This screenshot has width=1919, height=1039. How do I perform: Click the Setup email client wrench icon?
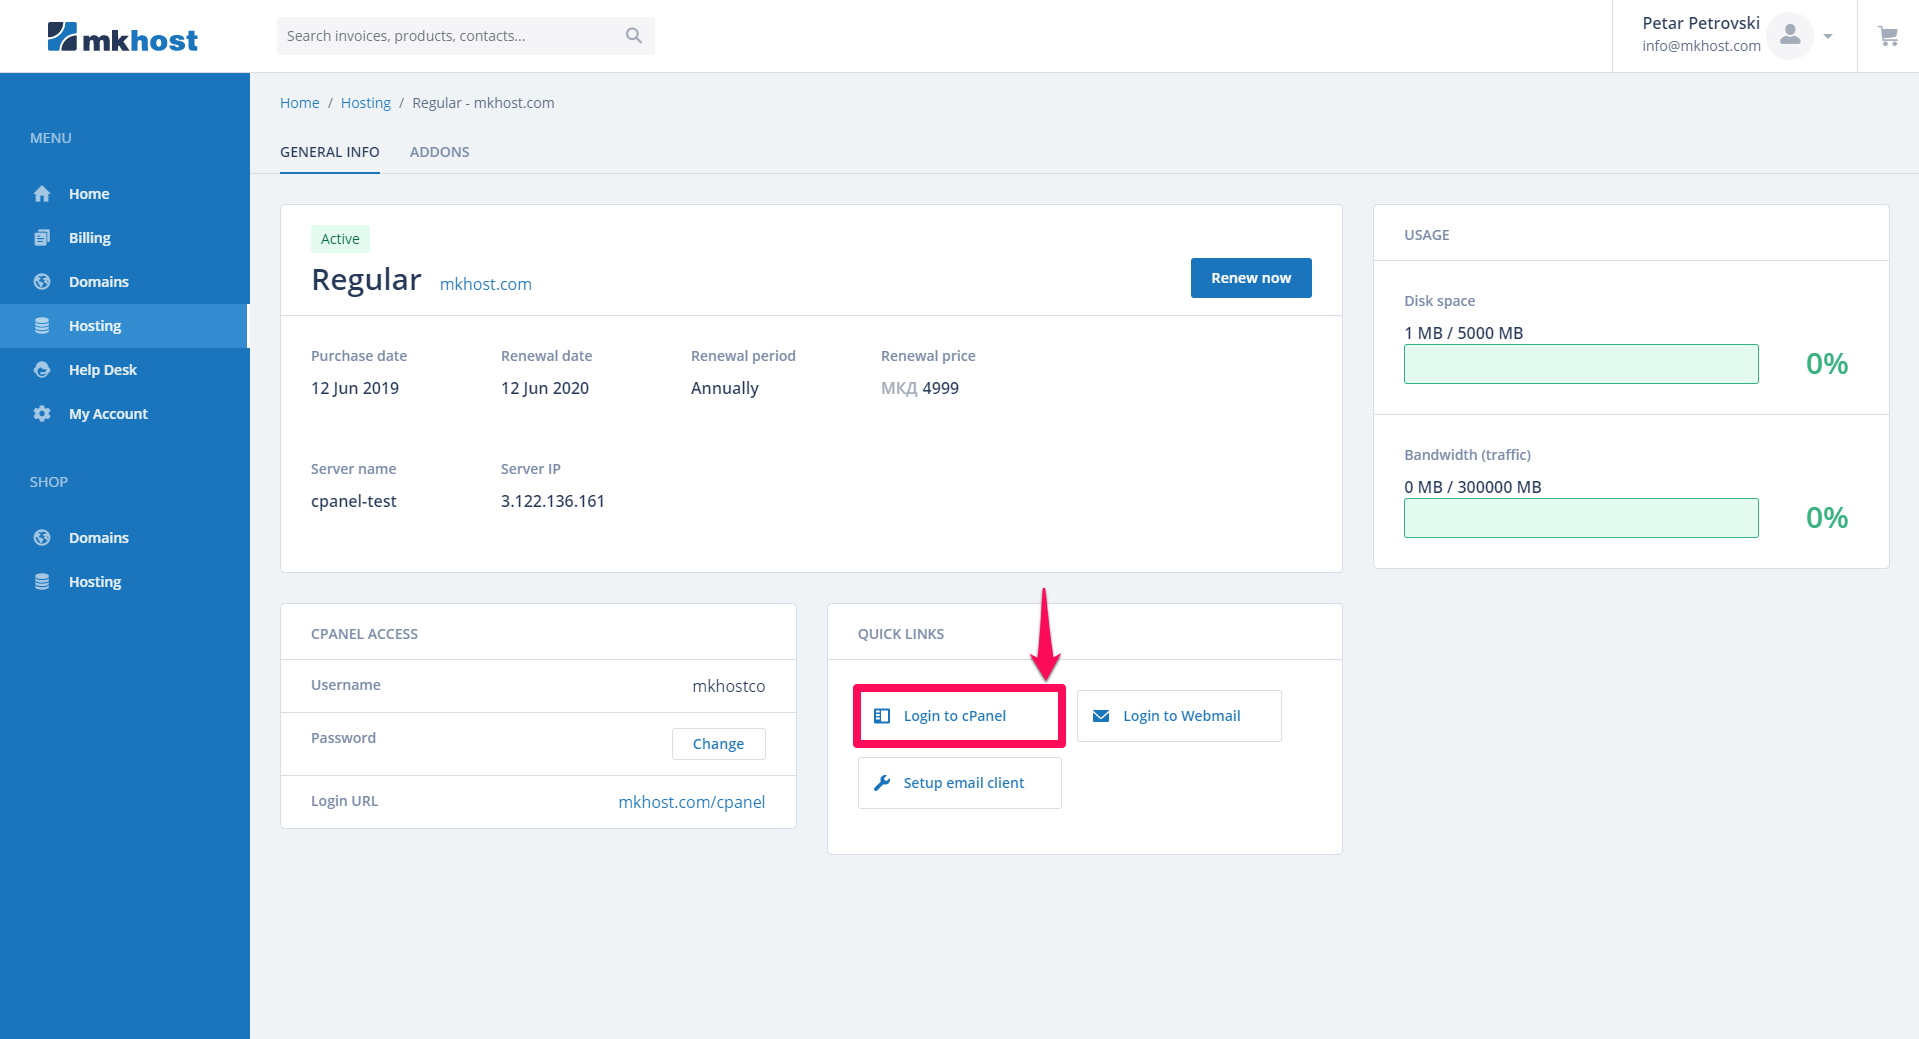point(882,783)
